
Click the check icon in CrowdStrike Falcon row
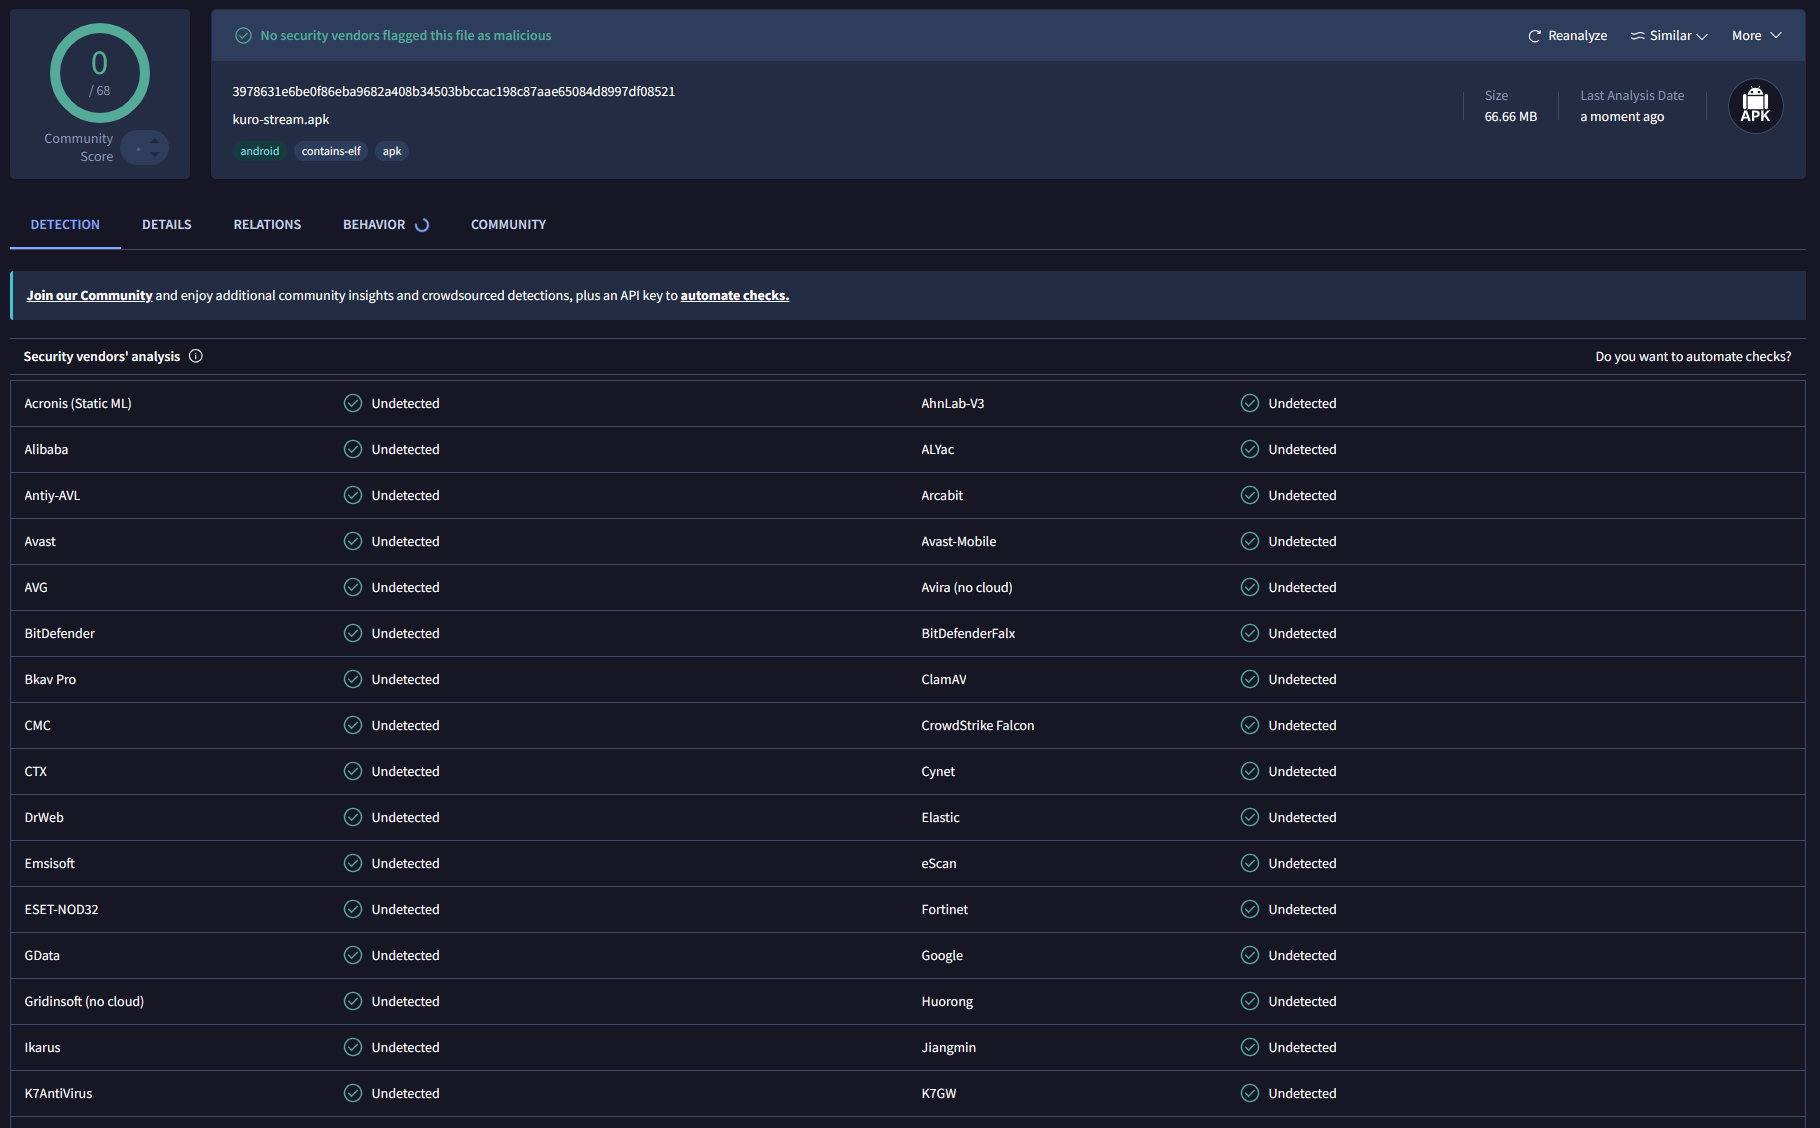pos(1250,725)
